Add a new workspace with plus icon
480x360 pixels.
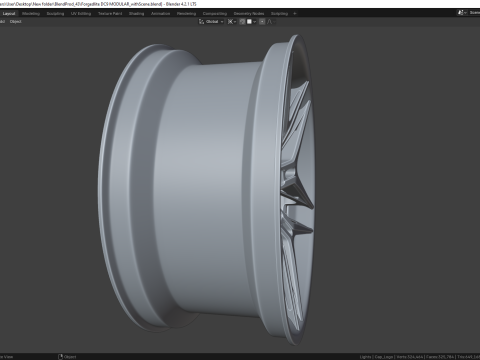click(295, 14)
